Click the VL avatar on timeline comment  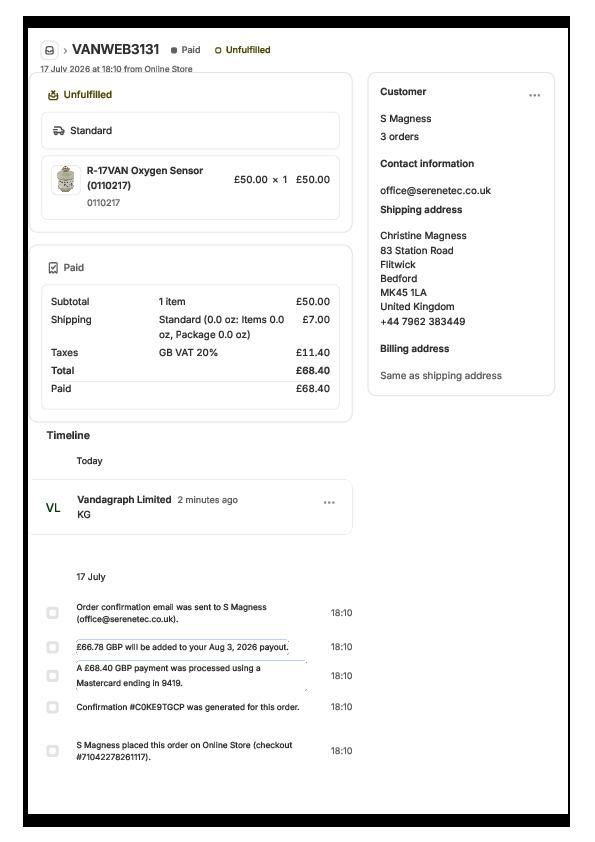point(53,507)
